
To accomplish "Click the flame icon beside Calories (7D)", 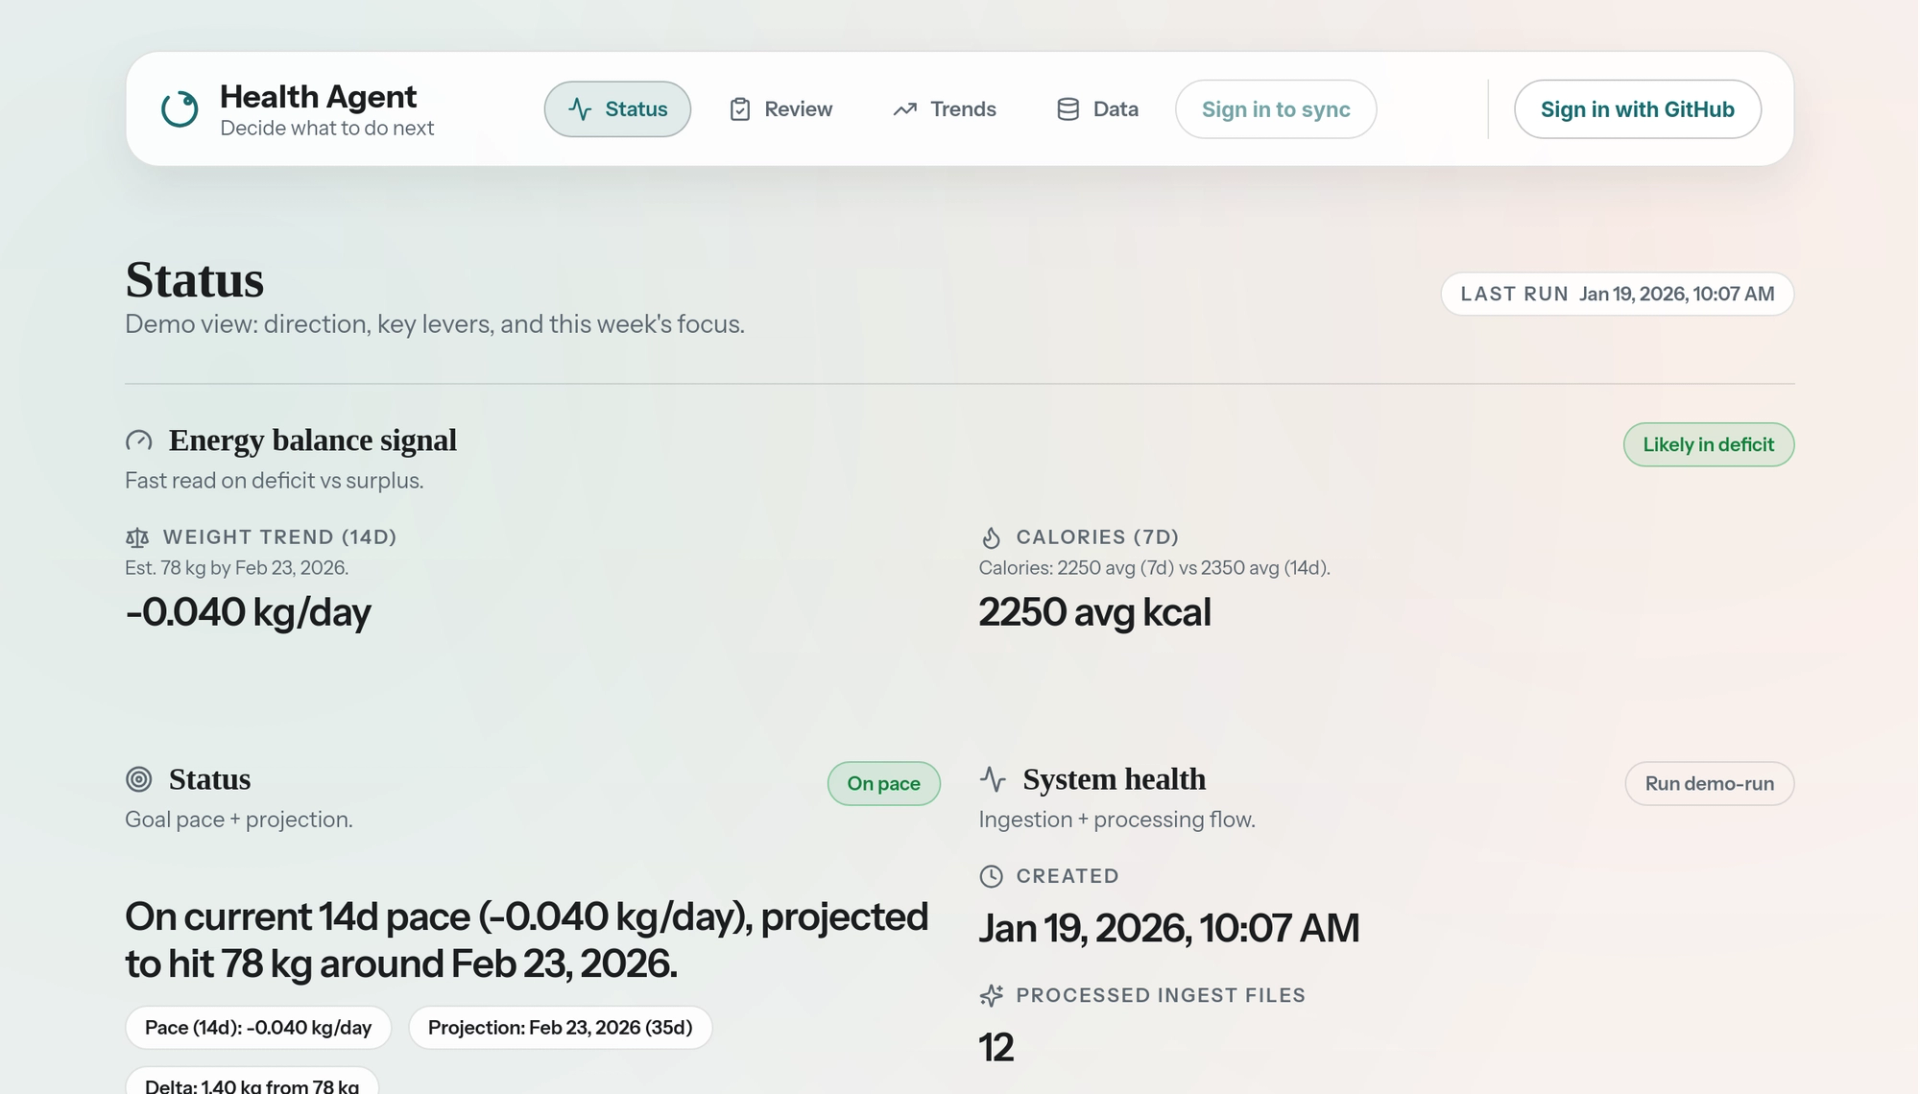I will (x=991, y=538).
